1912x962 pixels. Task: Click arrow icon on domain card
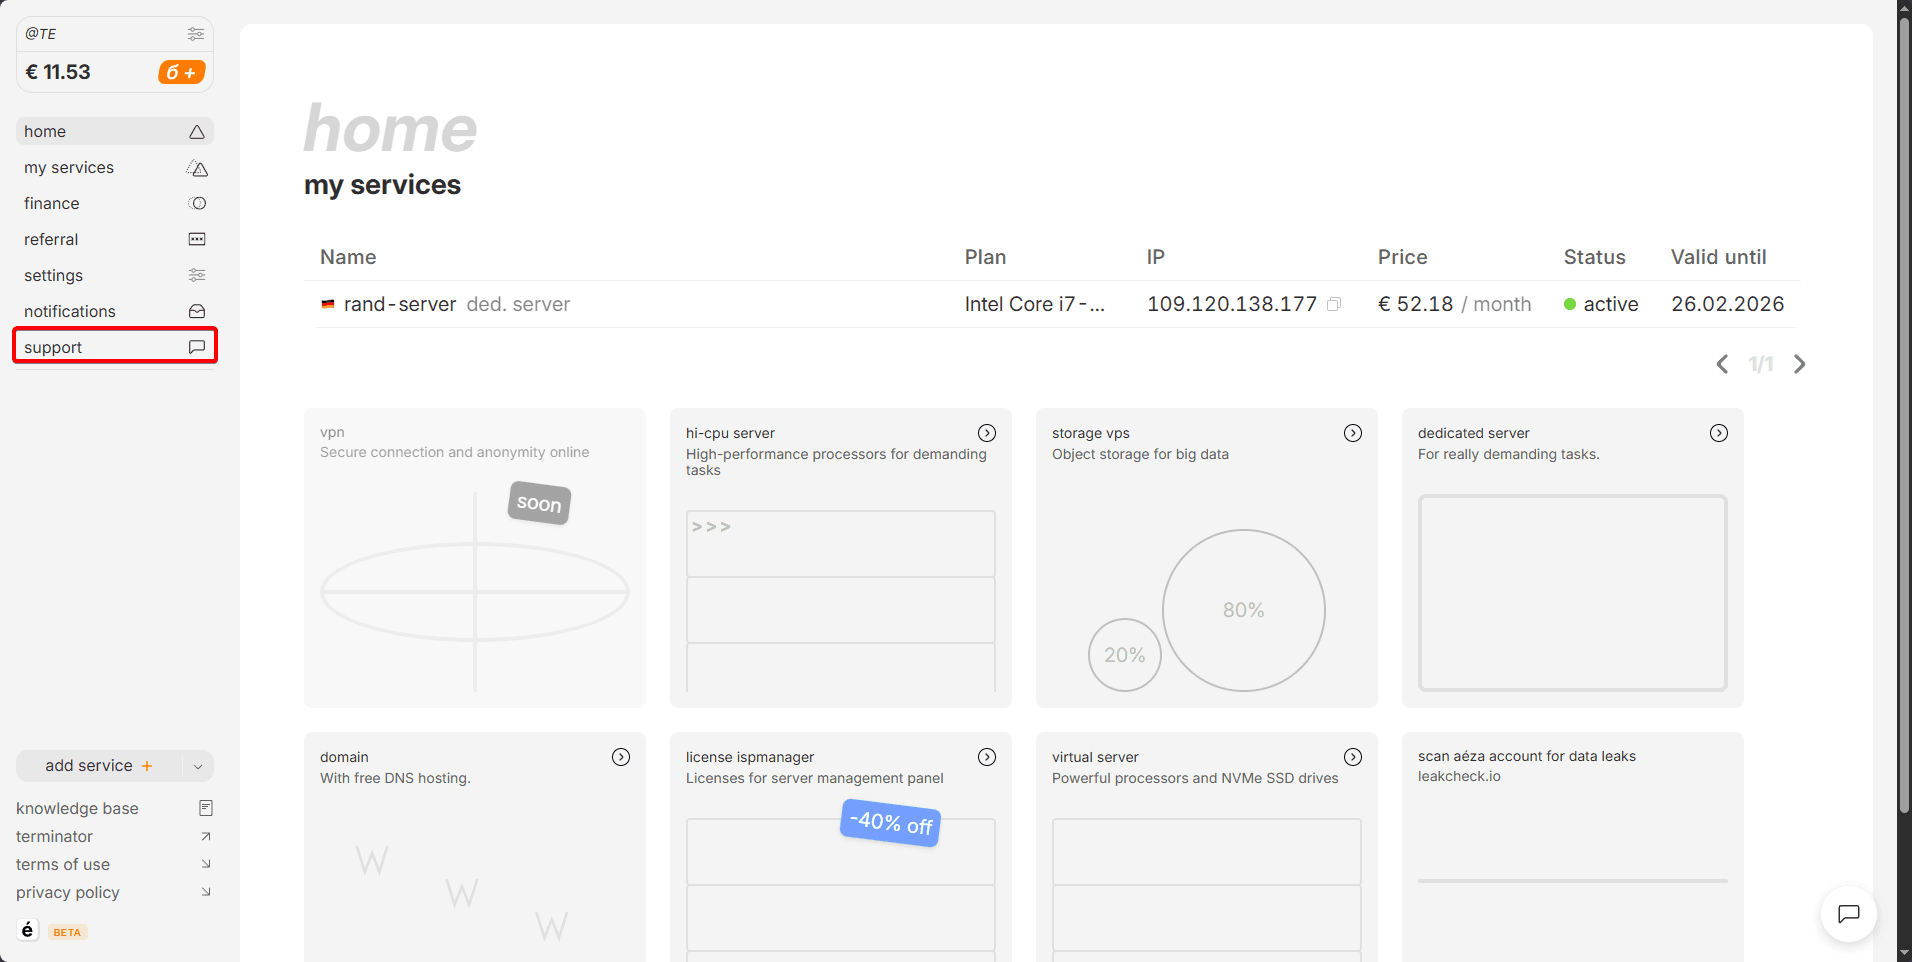point(620,757)
